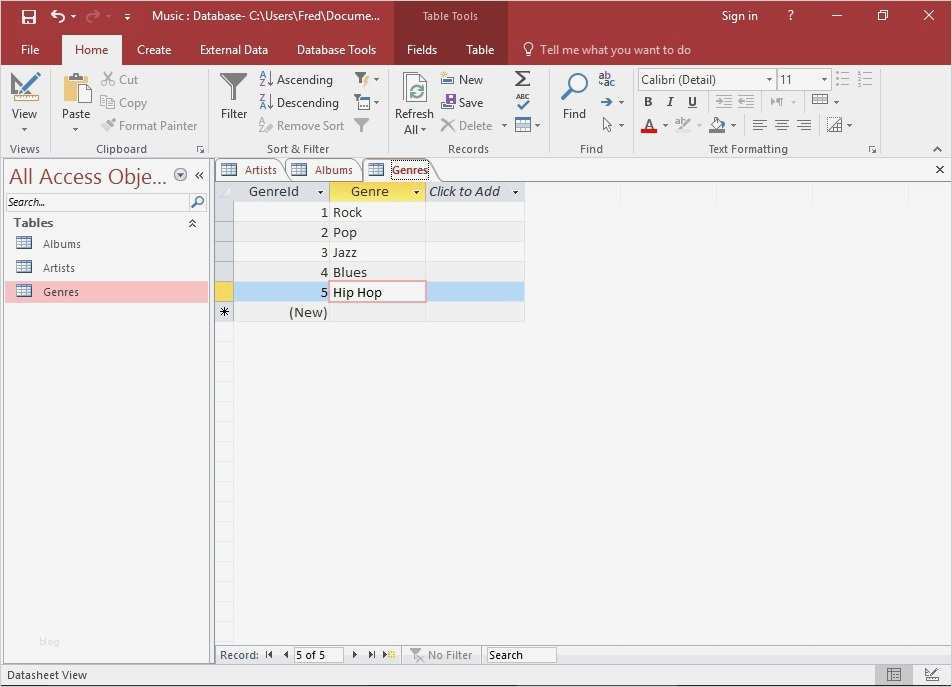
Task: Switch to Datasheet View in status bar
Action: click(893, 675)
